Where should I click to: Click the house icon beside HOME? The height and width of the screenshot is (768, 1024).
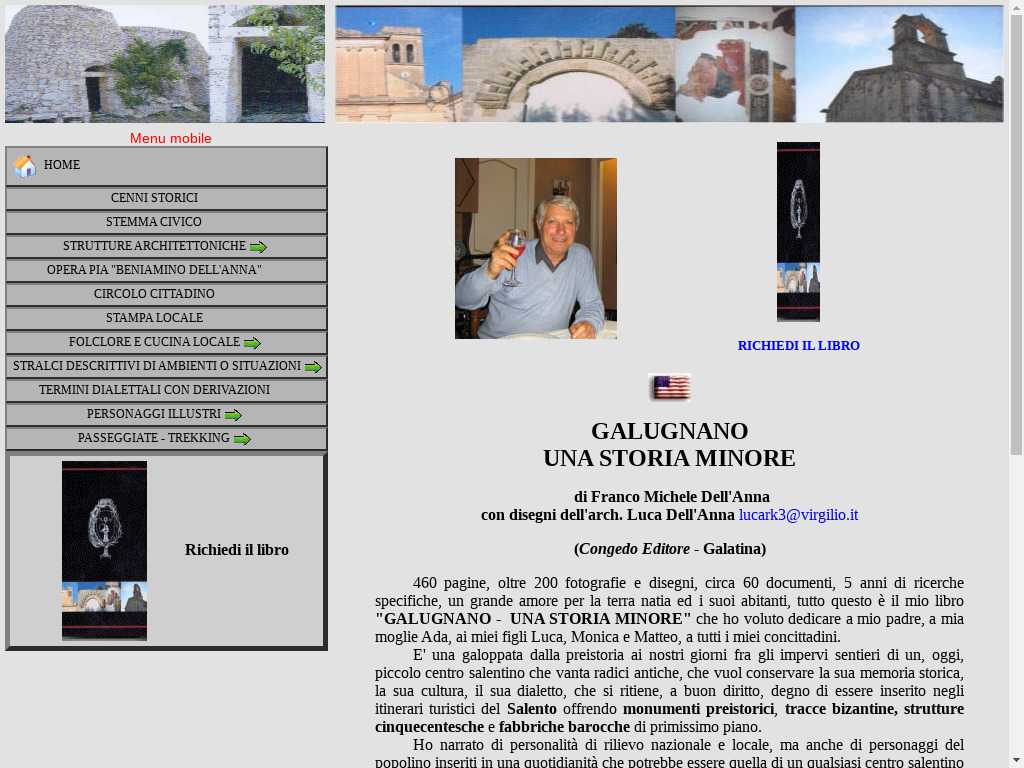pyautogui.click(x=25, y=166)
